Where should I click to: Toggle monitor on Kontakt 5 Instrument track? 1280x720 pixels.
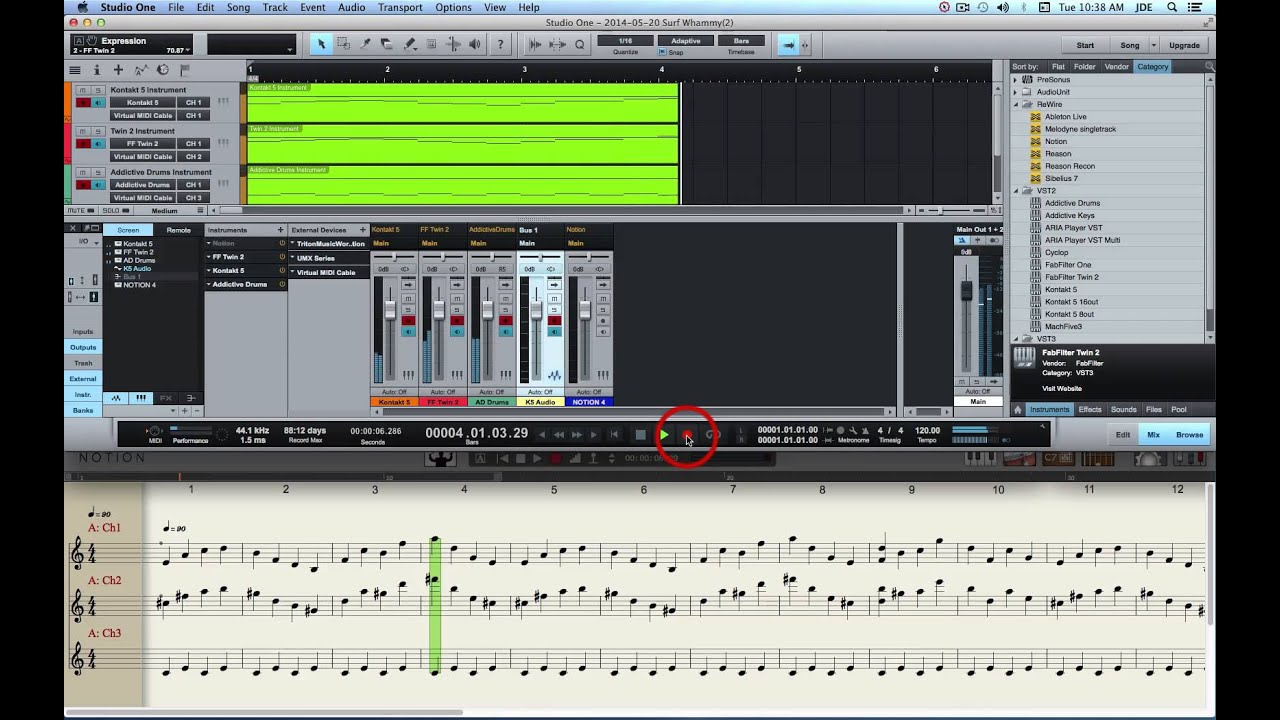pos(98,102)
